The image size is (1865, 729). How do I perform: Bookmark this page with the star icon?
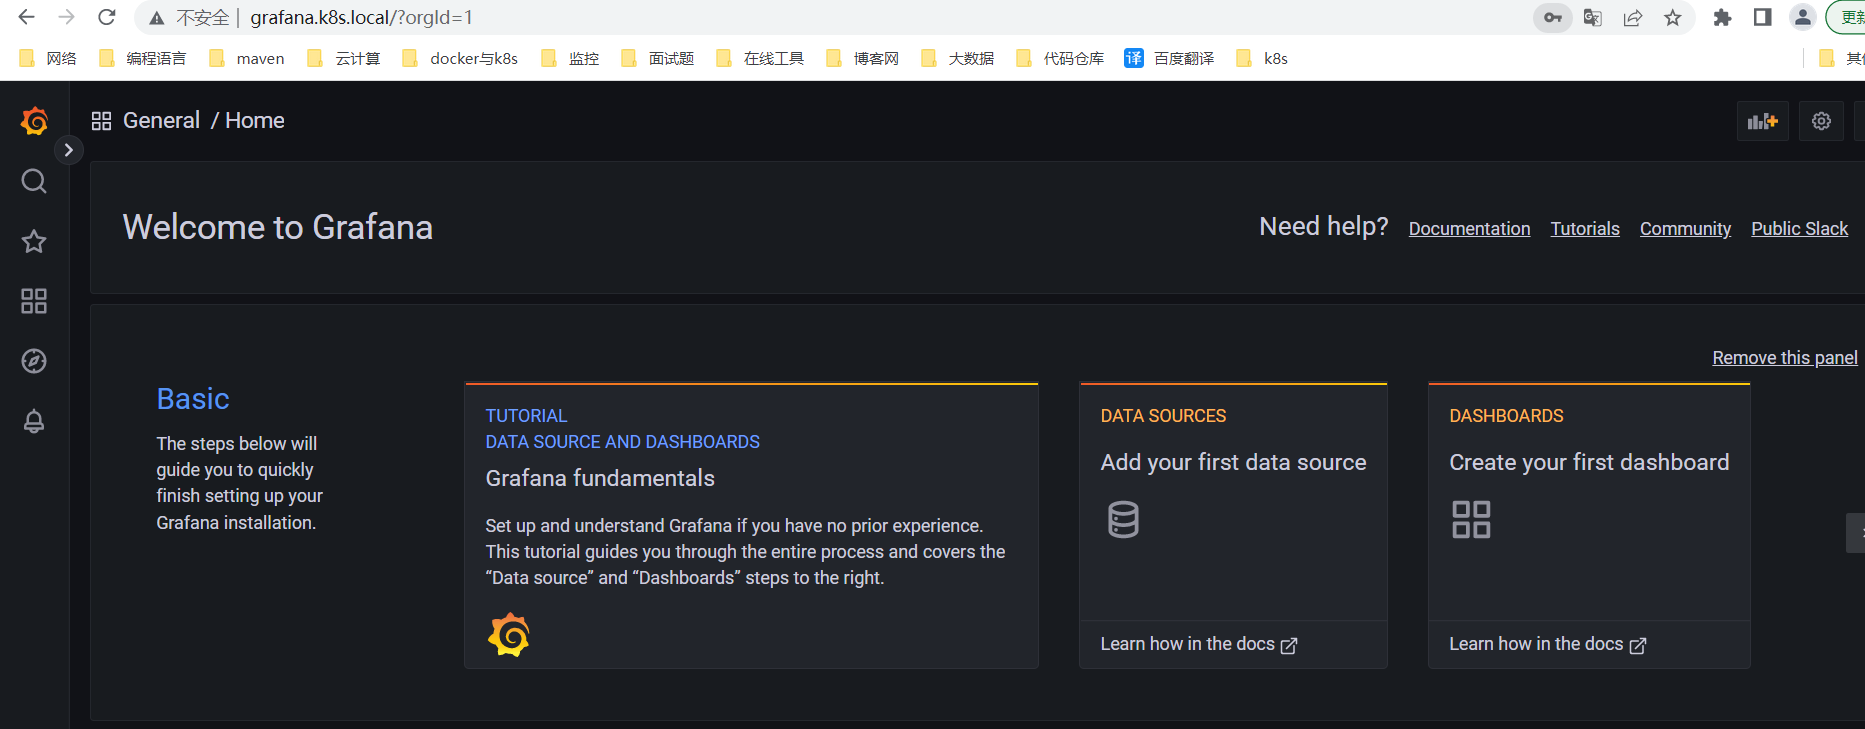point(1673,17)
